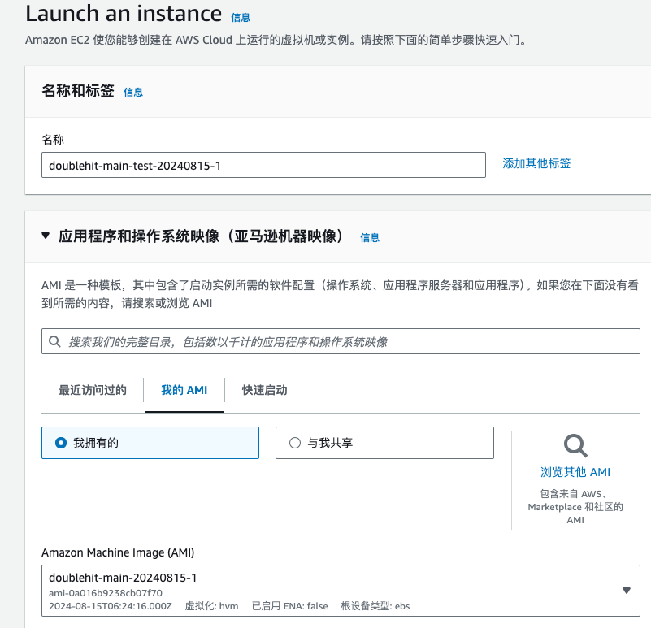Image resolution: width=651 pixels, height=628 pixels.
Task: Open 信息 link beside 应用程序和操作系统映像 heading
Action: pos(370,238)
